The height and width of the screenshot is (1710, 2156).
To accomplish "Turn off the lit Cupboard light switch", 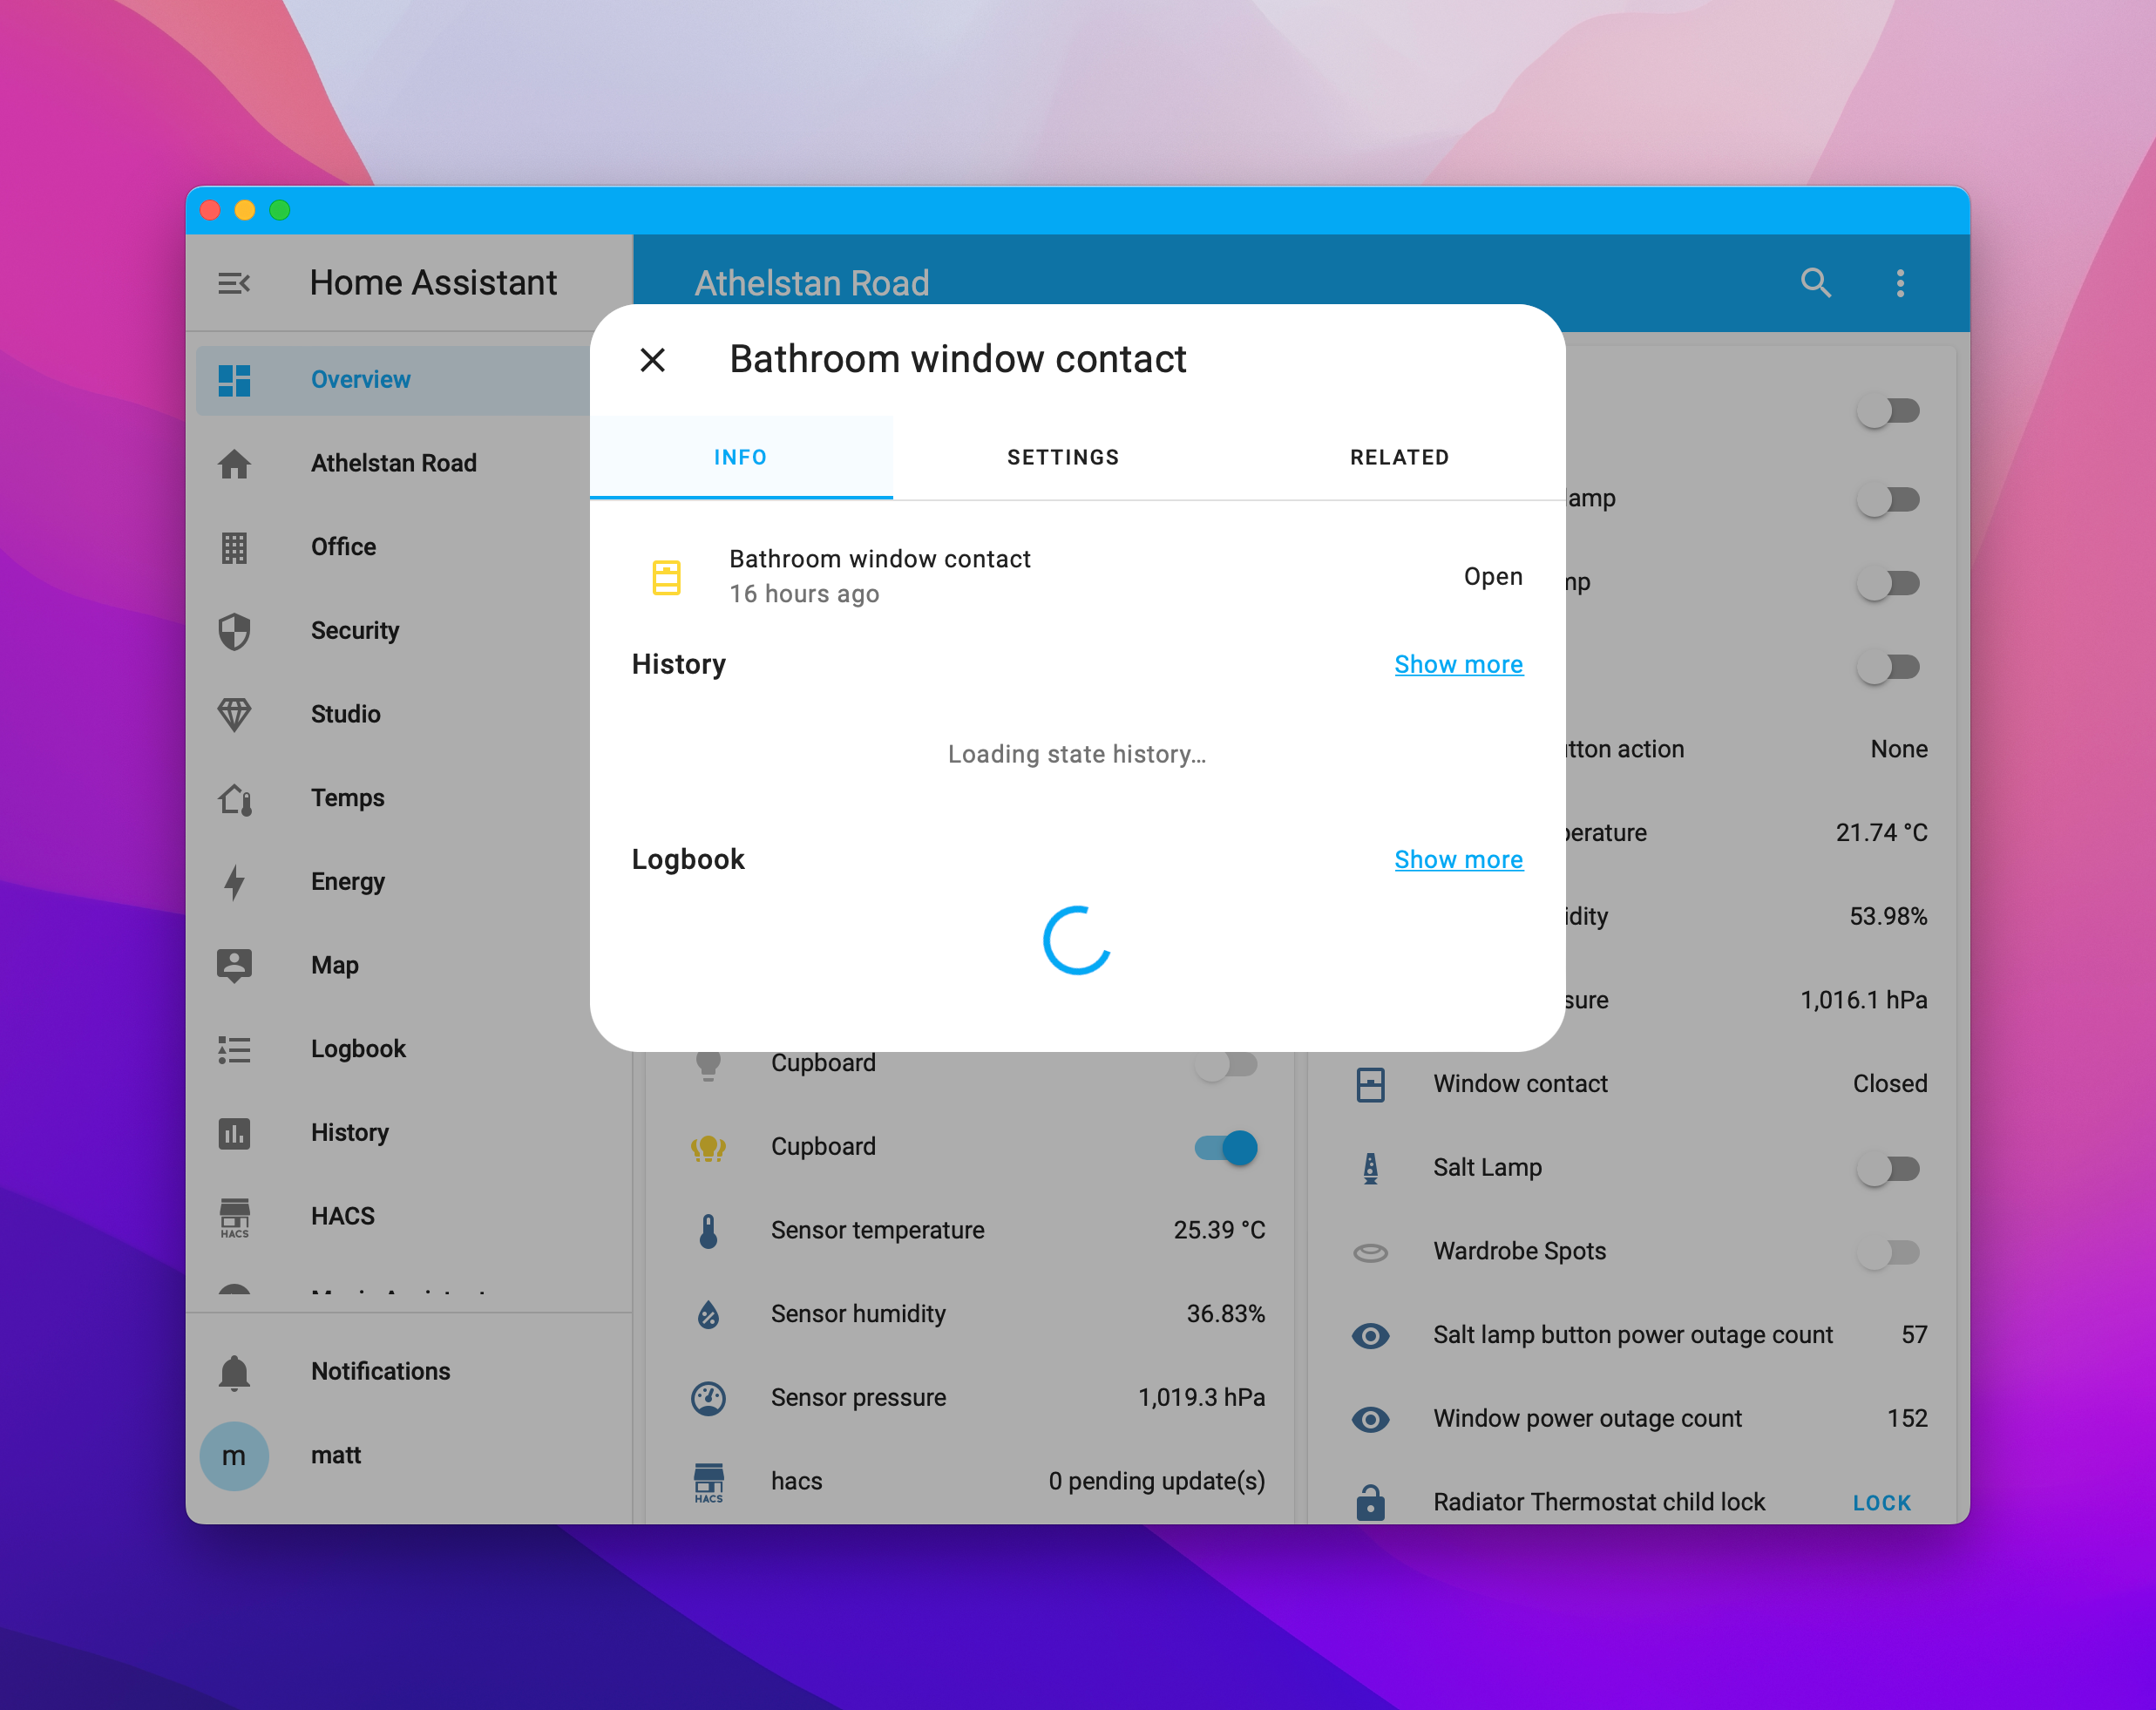I will 1226,1147.
